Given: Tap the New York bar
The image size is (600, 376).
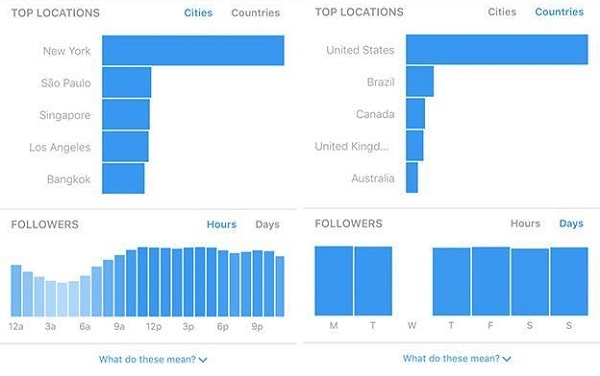Looking at the screenshot, I should point(193,50).
